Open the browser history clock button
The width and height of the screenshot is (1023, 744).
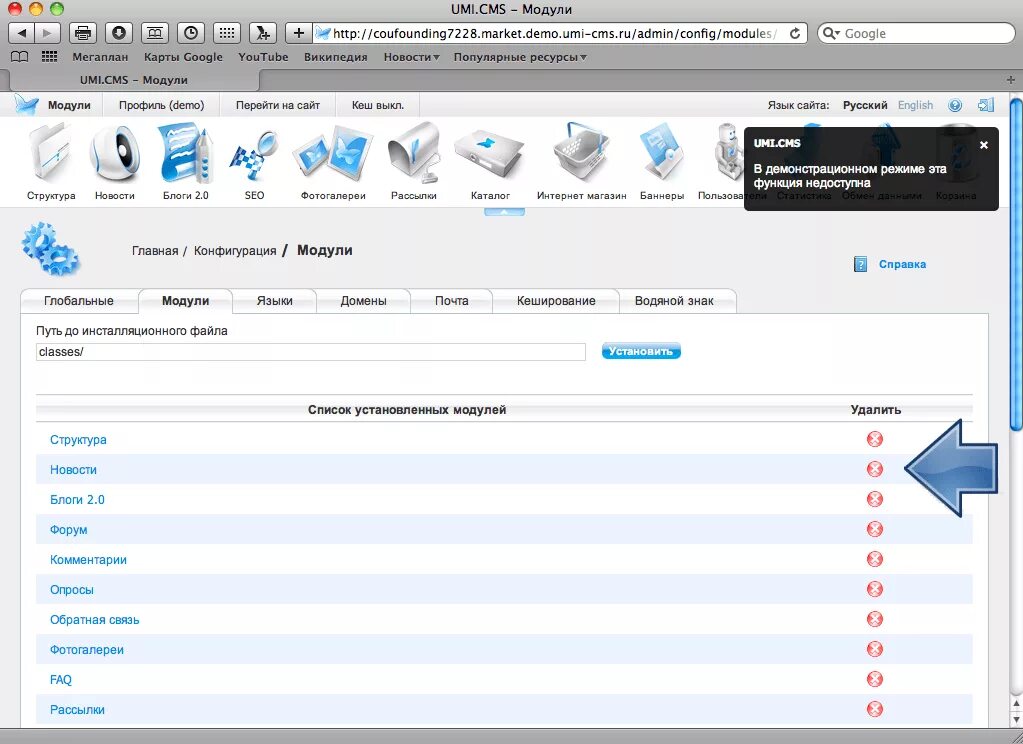pos(191,33)
